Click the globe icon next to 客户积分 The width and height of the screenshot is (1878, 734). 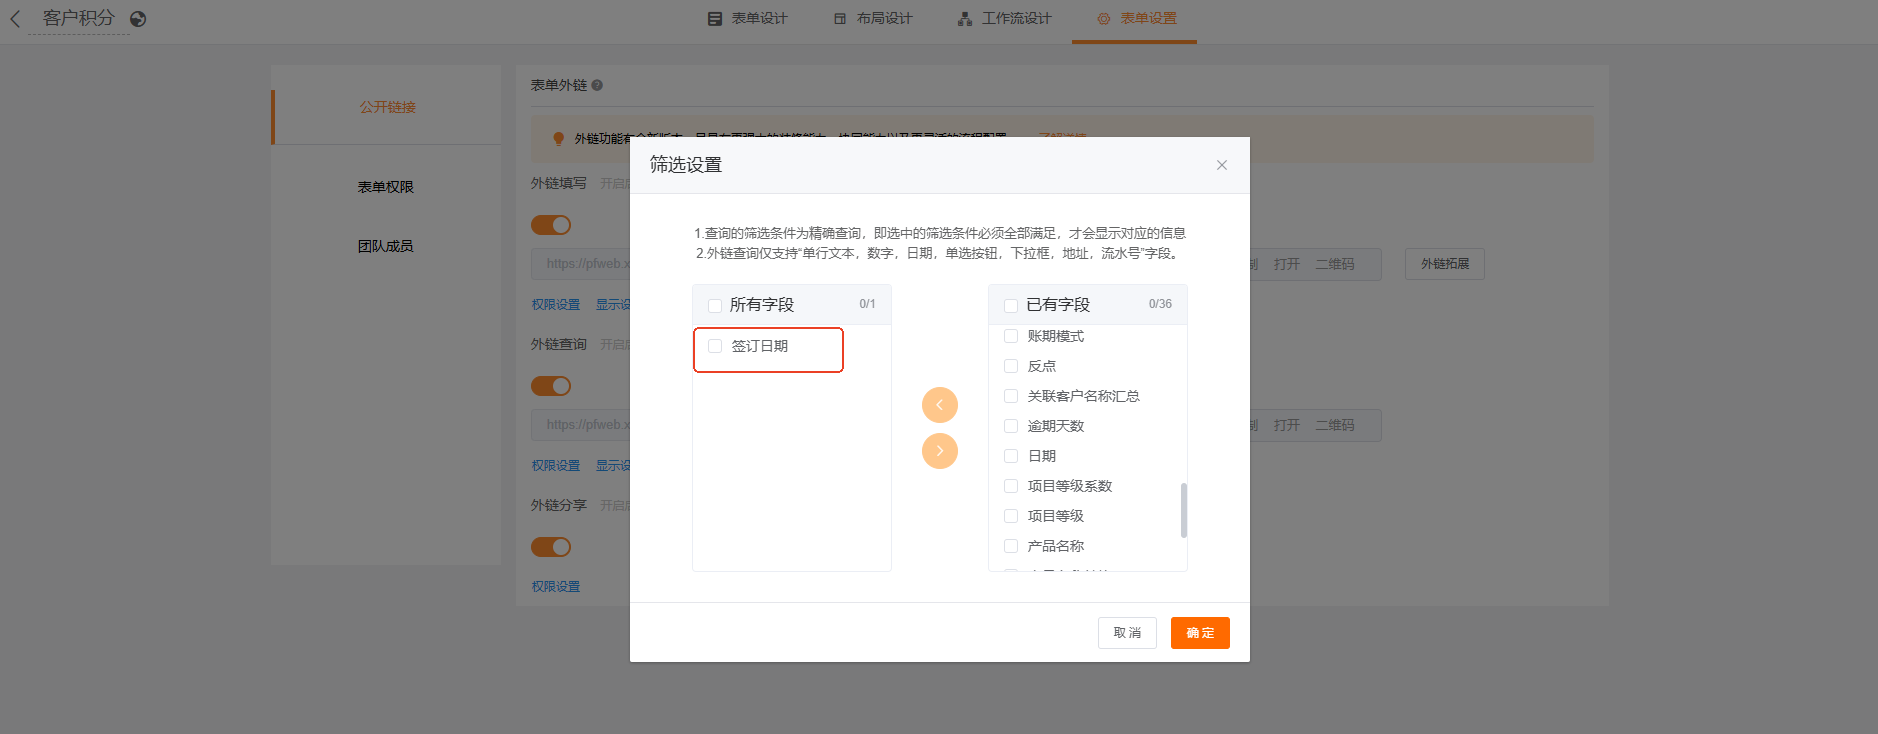138,19
